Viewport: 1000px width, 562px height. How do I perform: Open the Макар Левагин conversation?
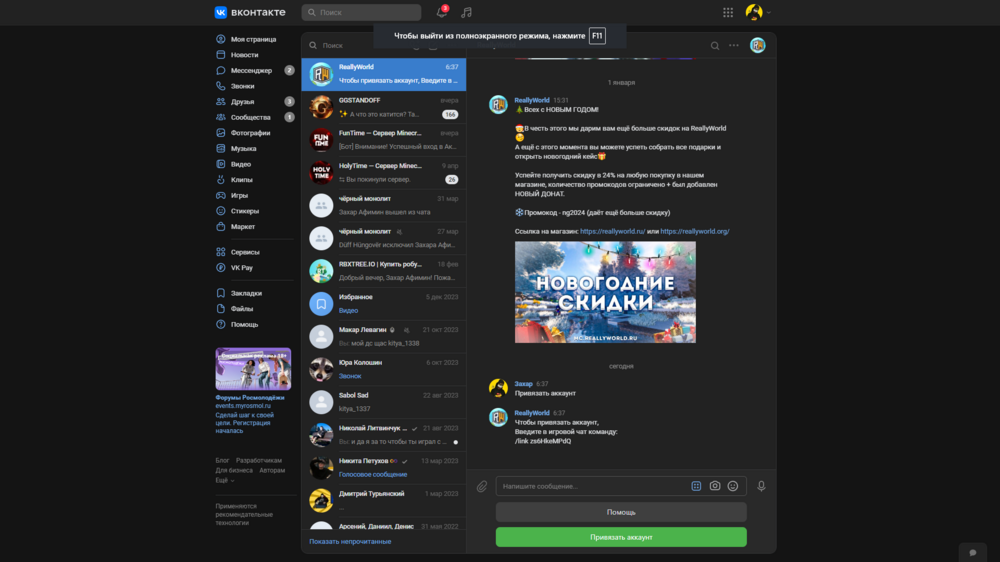[384, 337]
